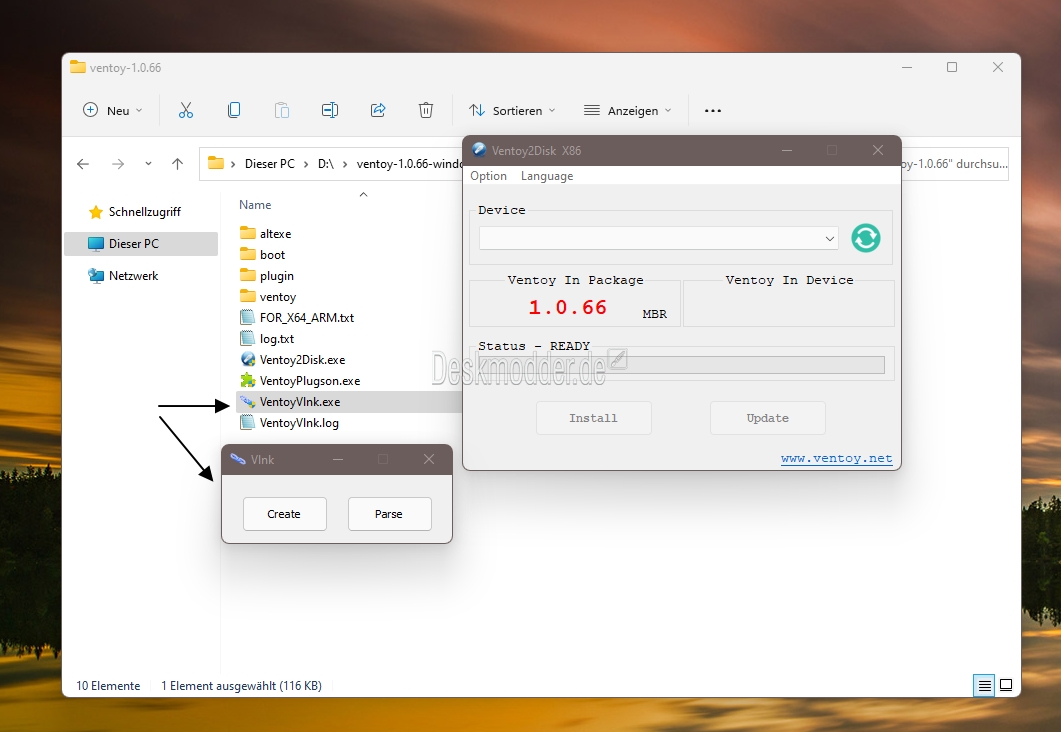Open the Anzeigen dropdown menu
1061x732 pixels.
[x=627, y=110]
